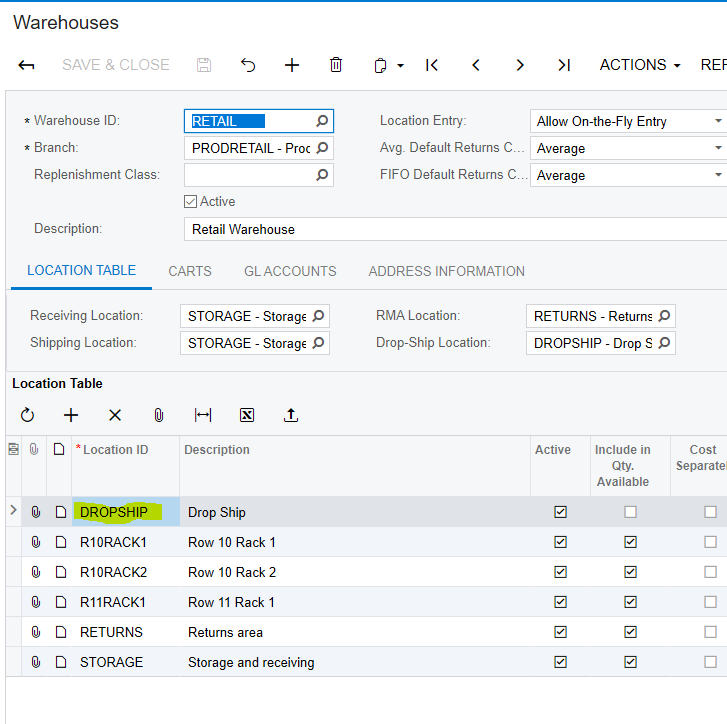Viewport: 727px width, 724px height.
Task: Toggle Include in Qty. Available for DROPSHIP
Action: coord(630,512)
